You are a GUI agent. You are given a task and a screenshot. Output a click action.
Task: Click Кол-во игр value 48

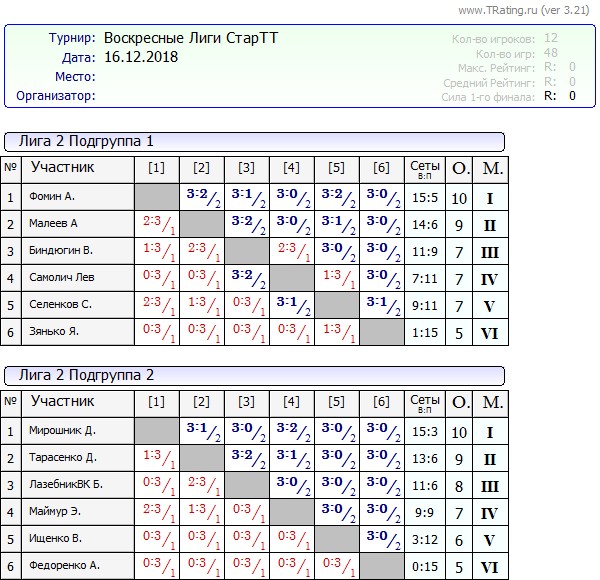point(551,53)
